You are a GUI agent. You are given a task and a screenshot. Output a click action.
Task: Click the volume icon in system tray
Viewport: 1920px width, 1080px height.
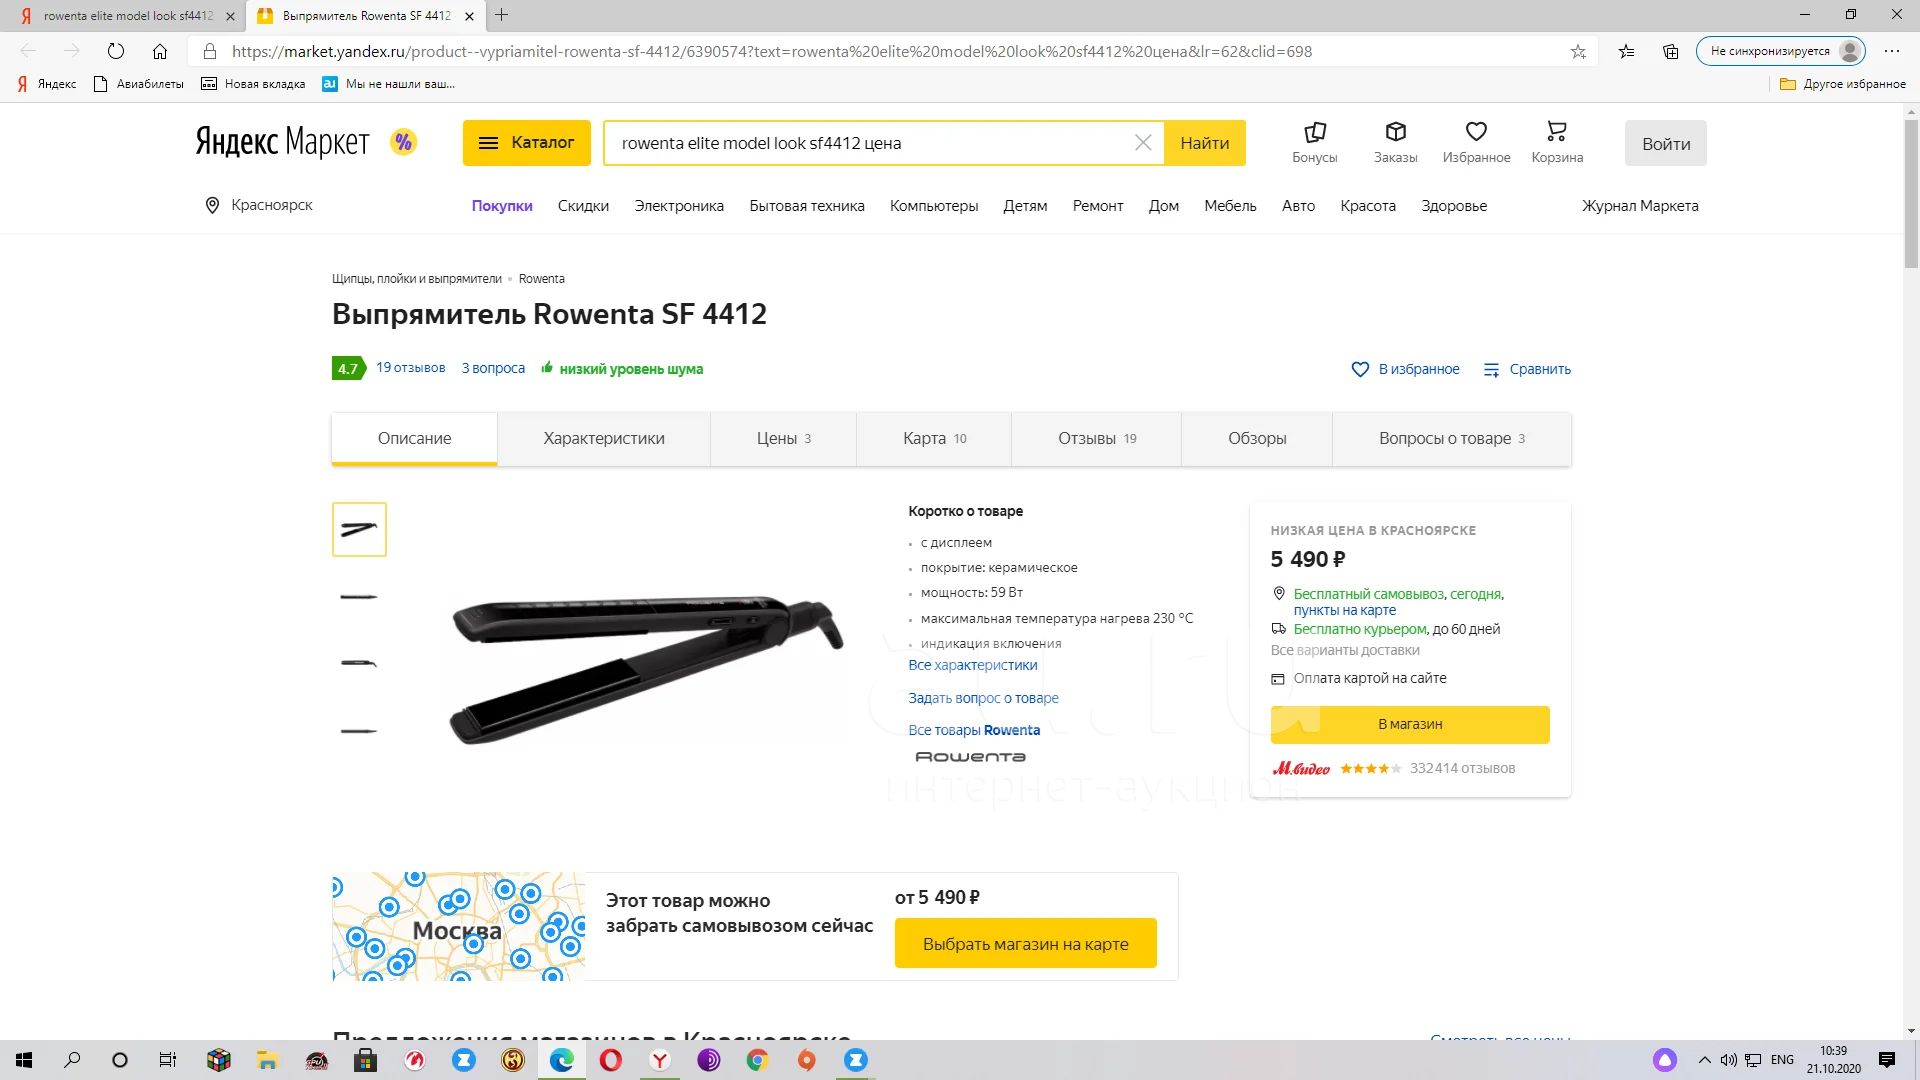[x=1728, y=1060]
